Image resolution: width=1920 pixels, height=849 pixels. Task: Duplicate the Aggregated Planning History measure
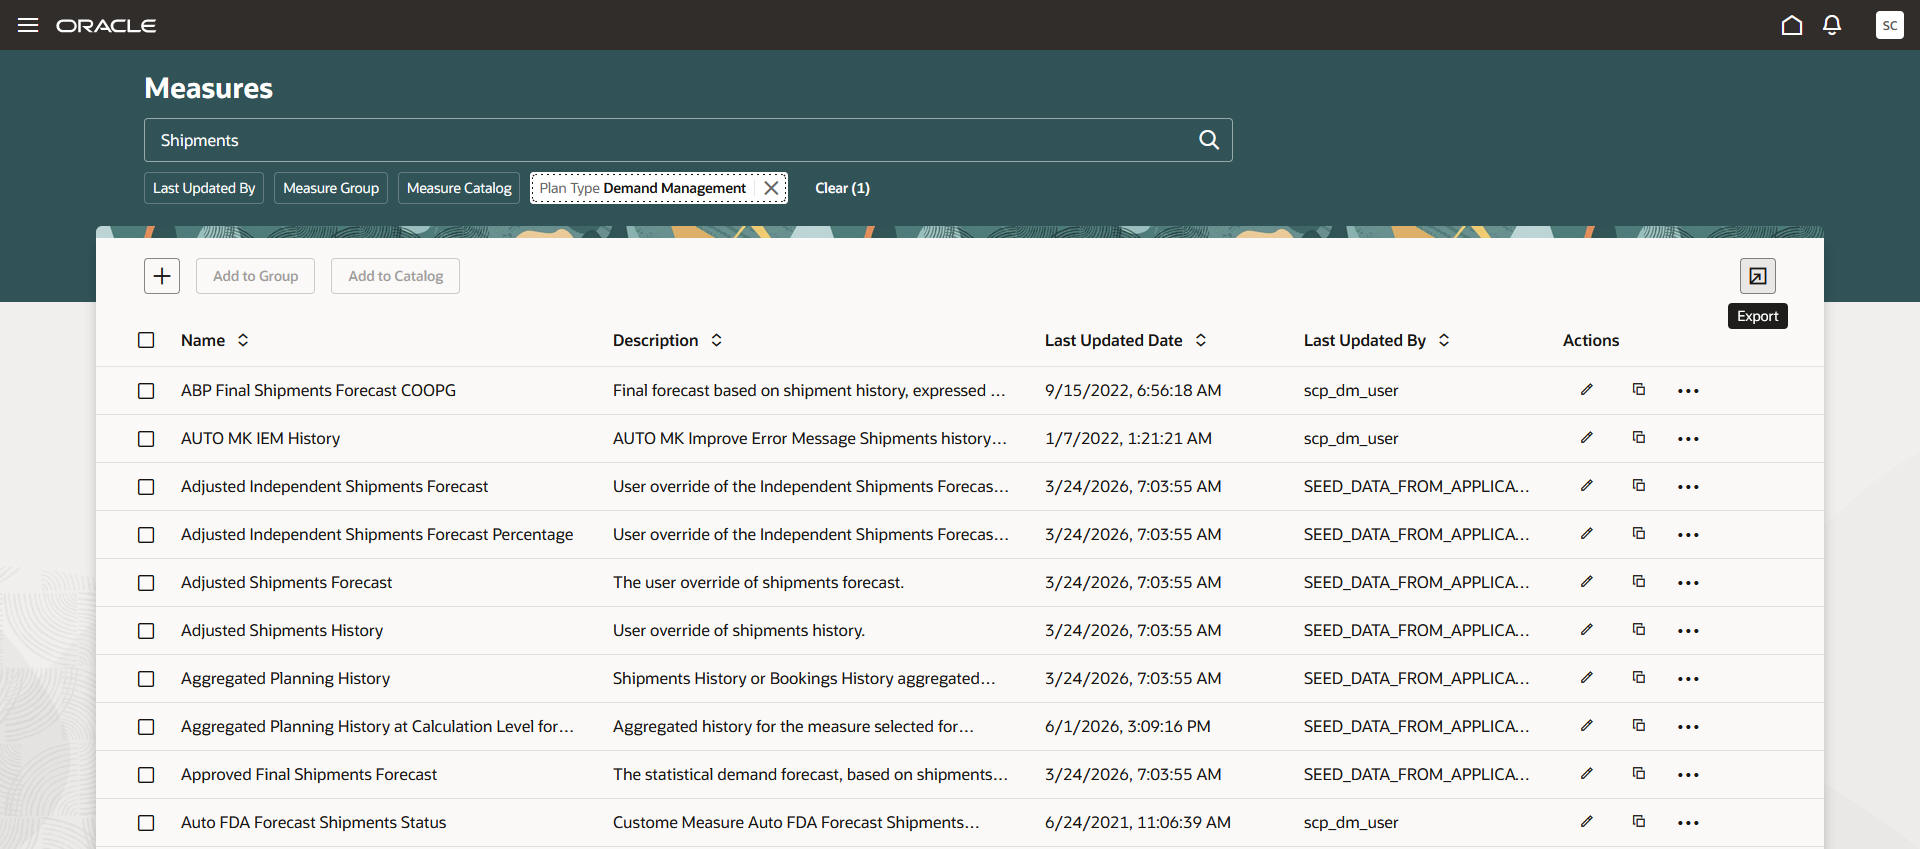click(1638, 678)
